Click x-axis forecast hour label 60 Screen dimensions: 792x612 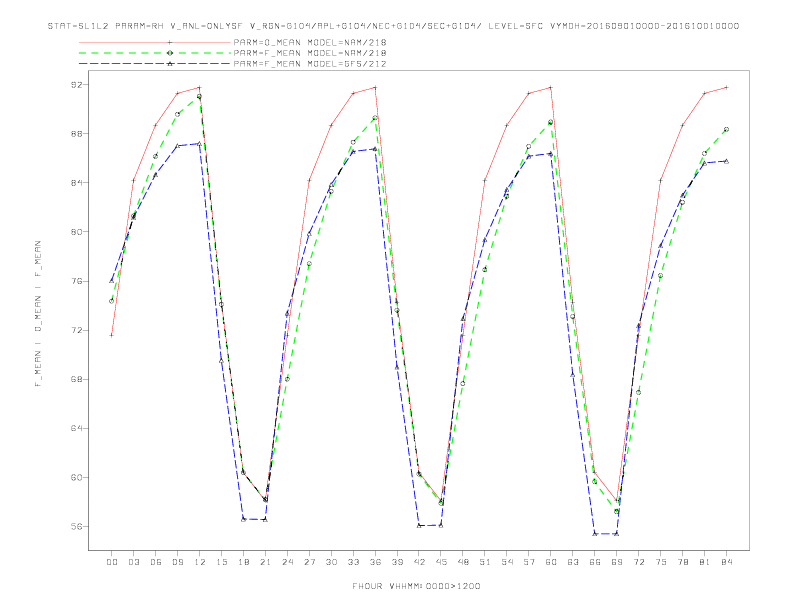[551, 562]
